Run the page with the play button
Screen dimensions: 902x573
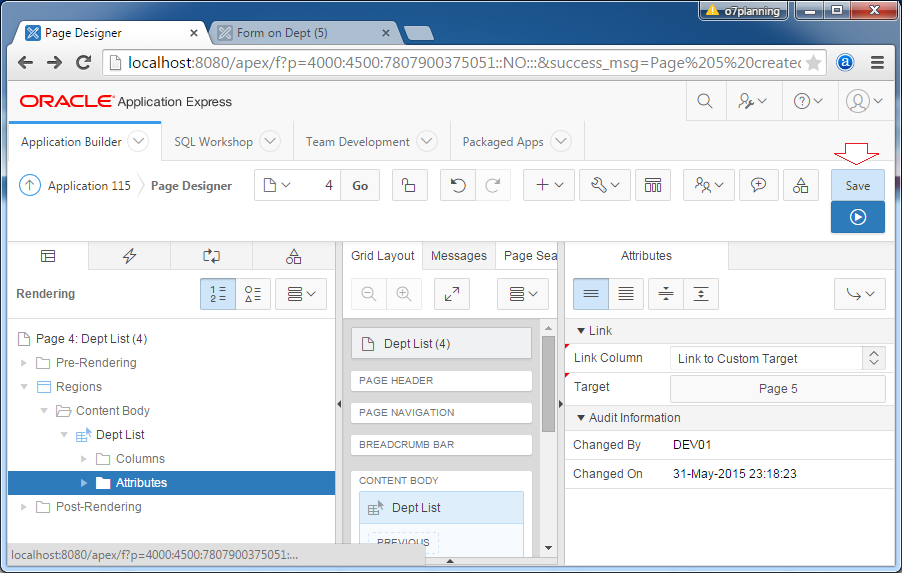[x=857, y=217]
